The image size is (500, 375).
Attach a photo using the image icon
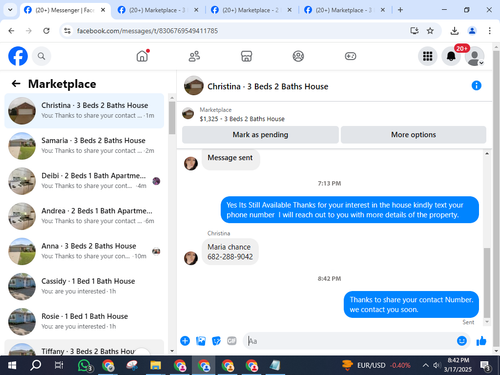[x=201, y=341]
